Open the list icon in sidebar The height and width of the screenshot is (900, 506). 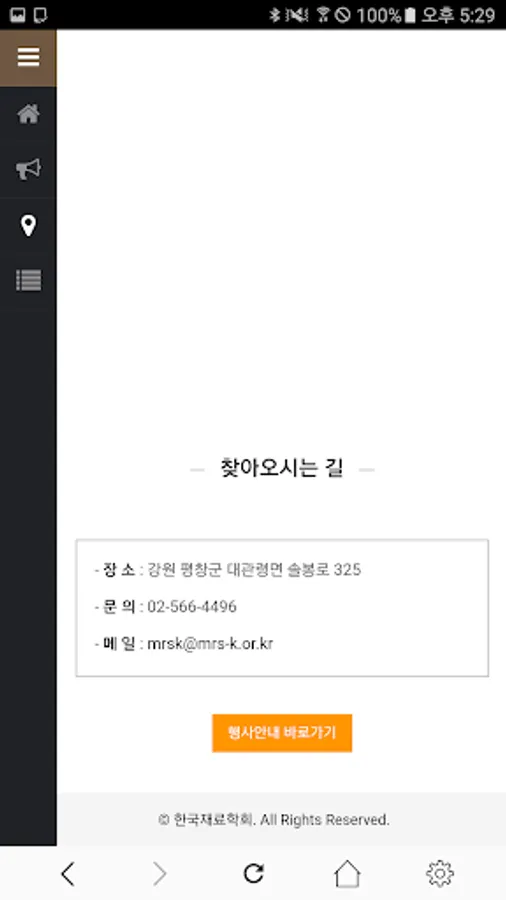click(x=28, y=280)
